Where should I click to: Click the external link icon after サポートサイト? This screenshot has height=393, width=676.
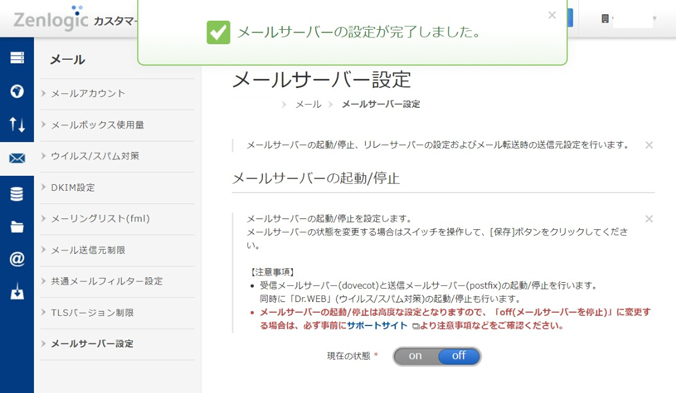[416, 326]
